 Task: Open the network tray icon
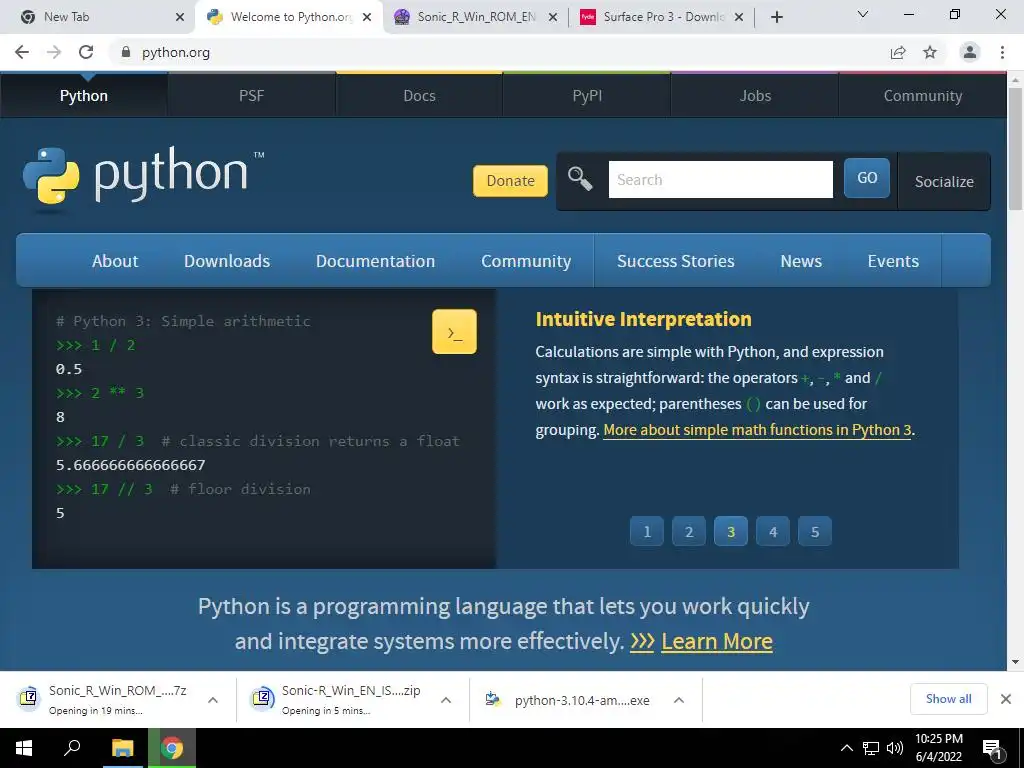pos(871,748)
